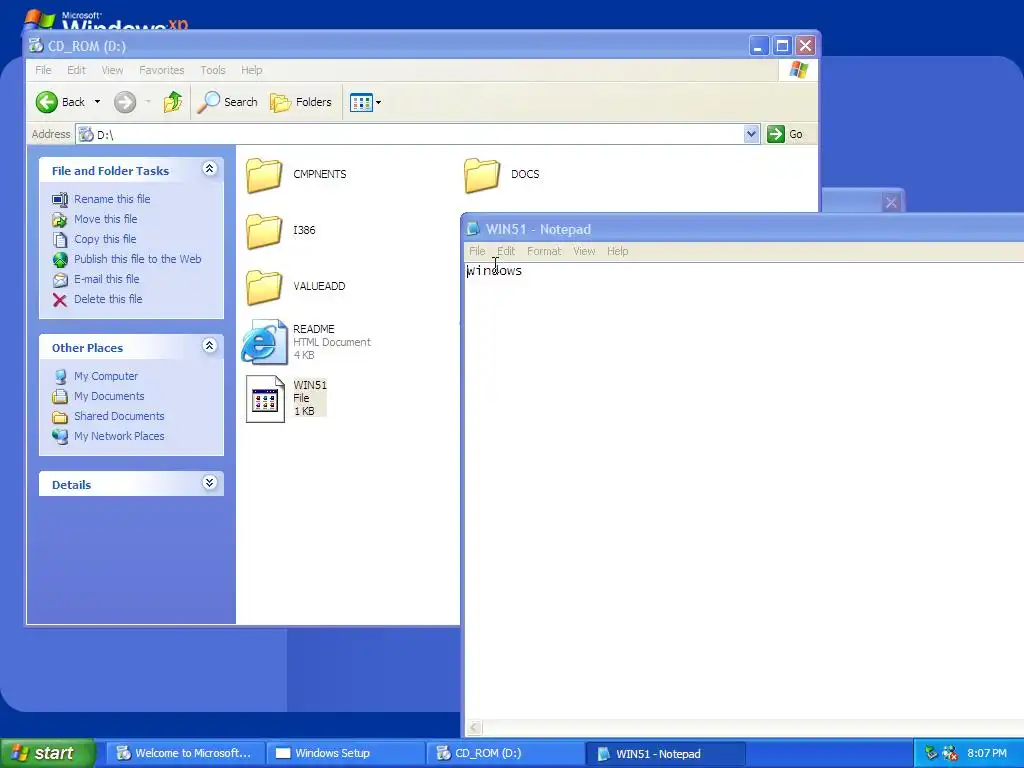
Task: Expand the Details panel
Action: (209, 483)
